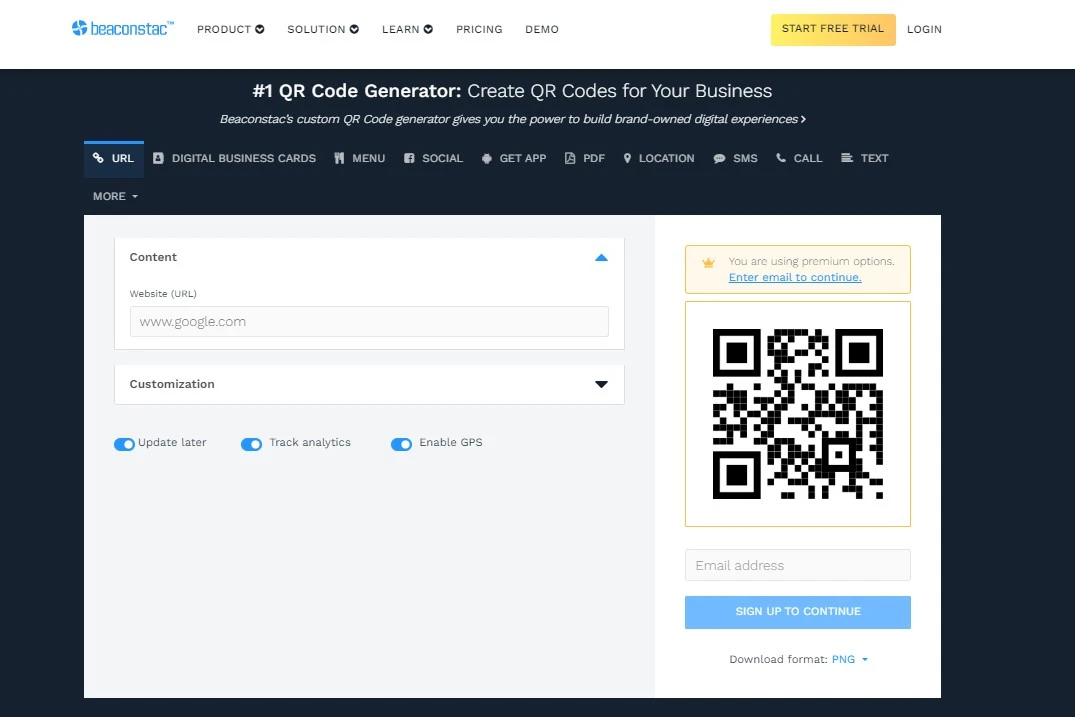The image size is (1075, 717).
Task: Open the PNG download format dropdown
Action: 849,660
